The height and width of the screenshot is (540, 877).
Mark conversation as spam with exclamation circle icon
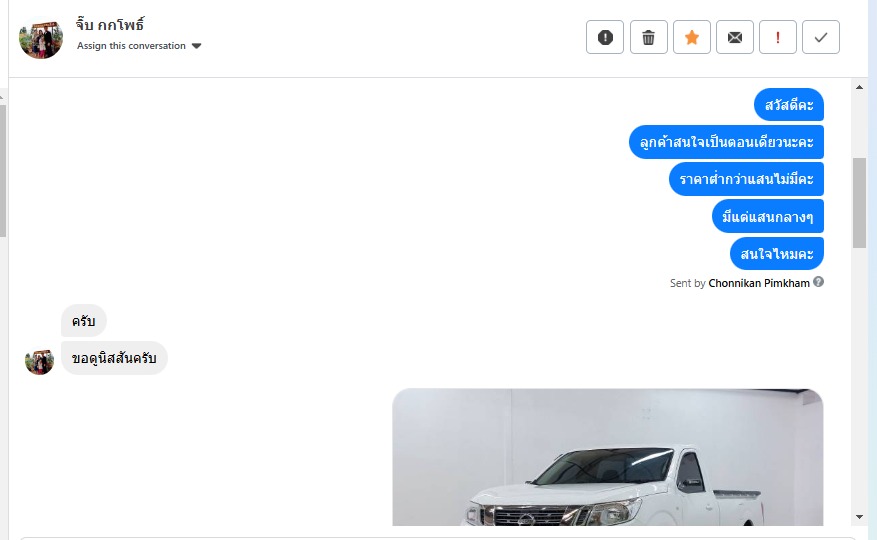605,37
